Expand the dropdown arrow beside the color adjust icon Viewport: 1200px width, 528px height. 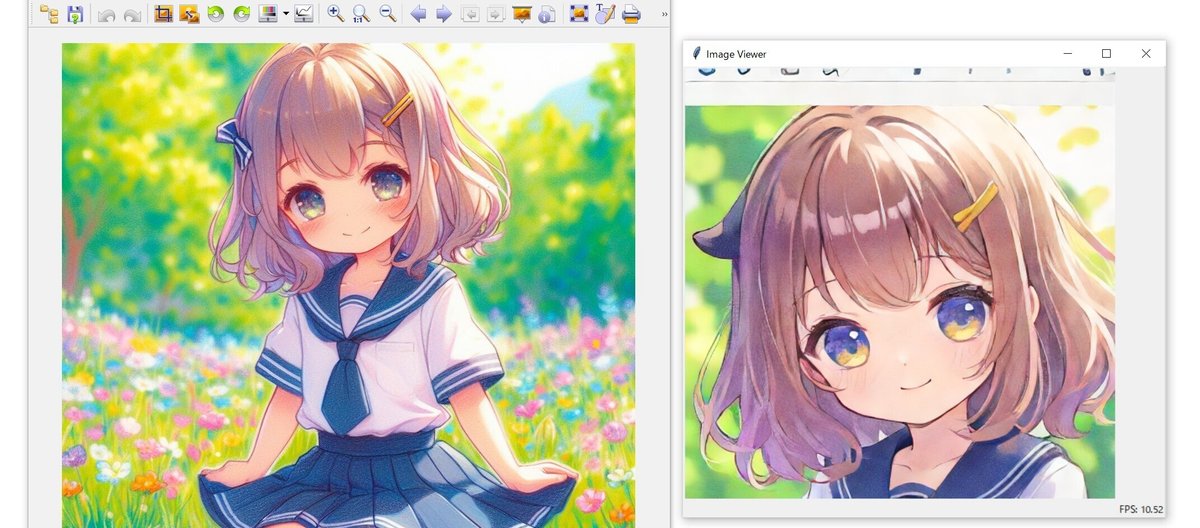click(x=286, y=14)
